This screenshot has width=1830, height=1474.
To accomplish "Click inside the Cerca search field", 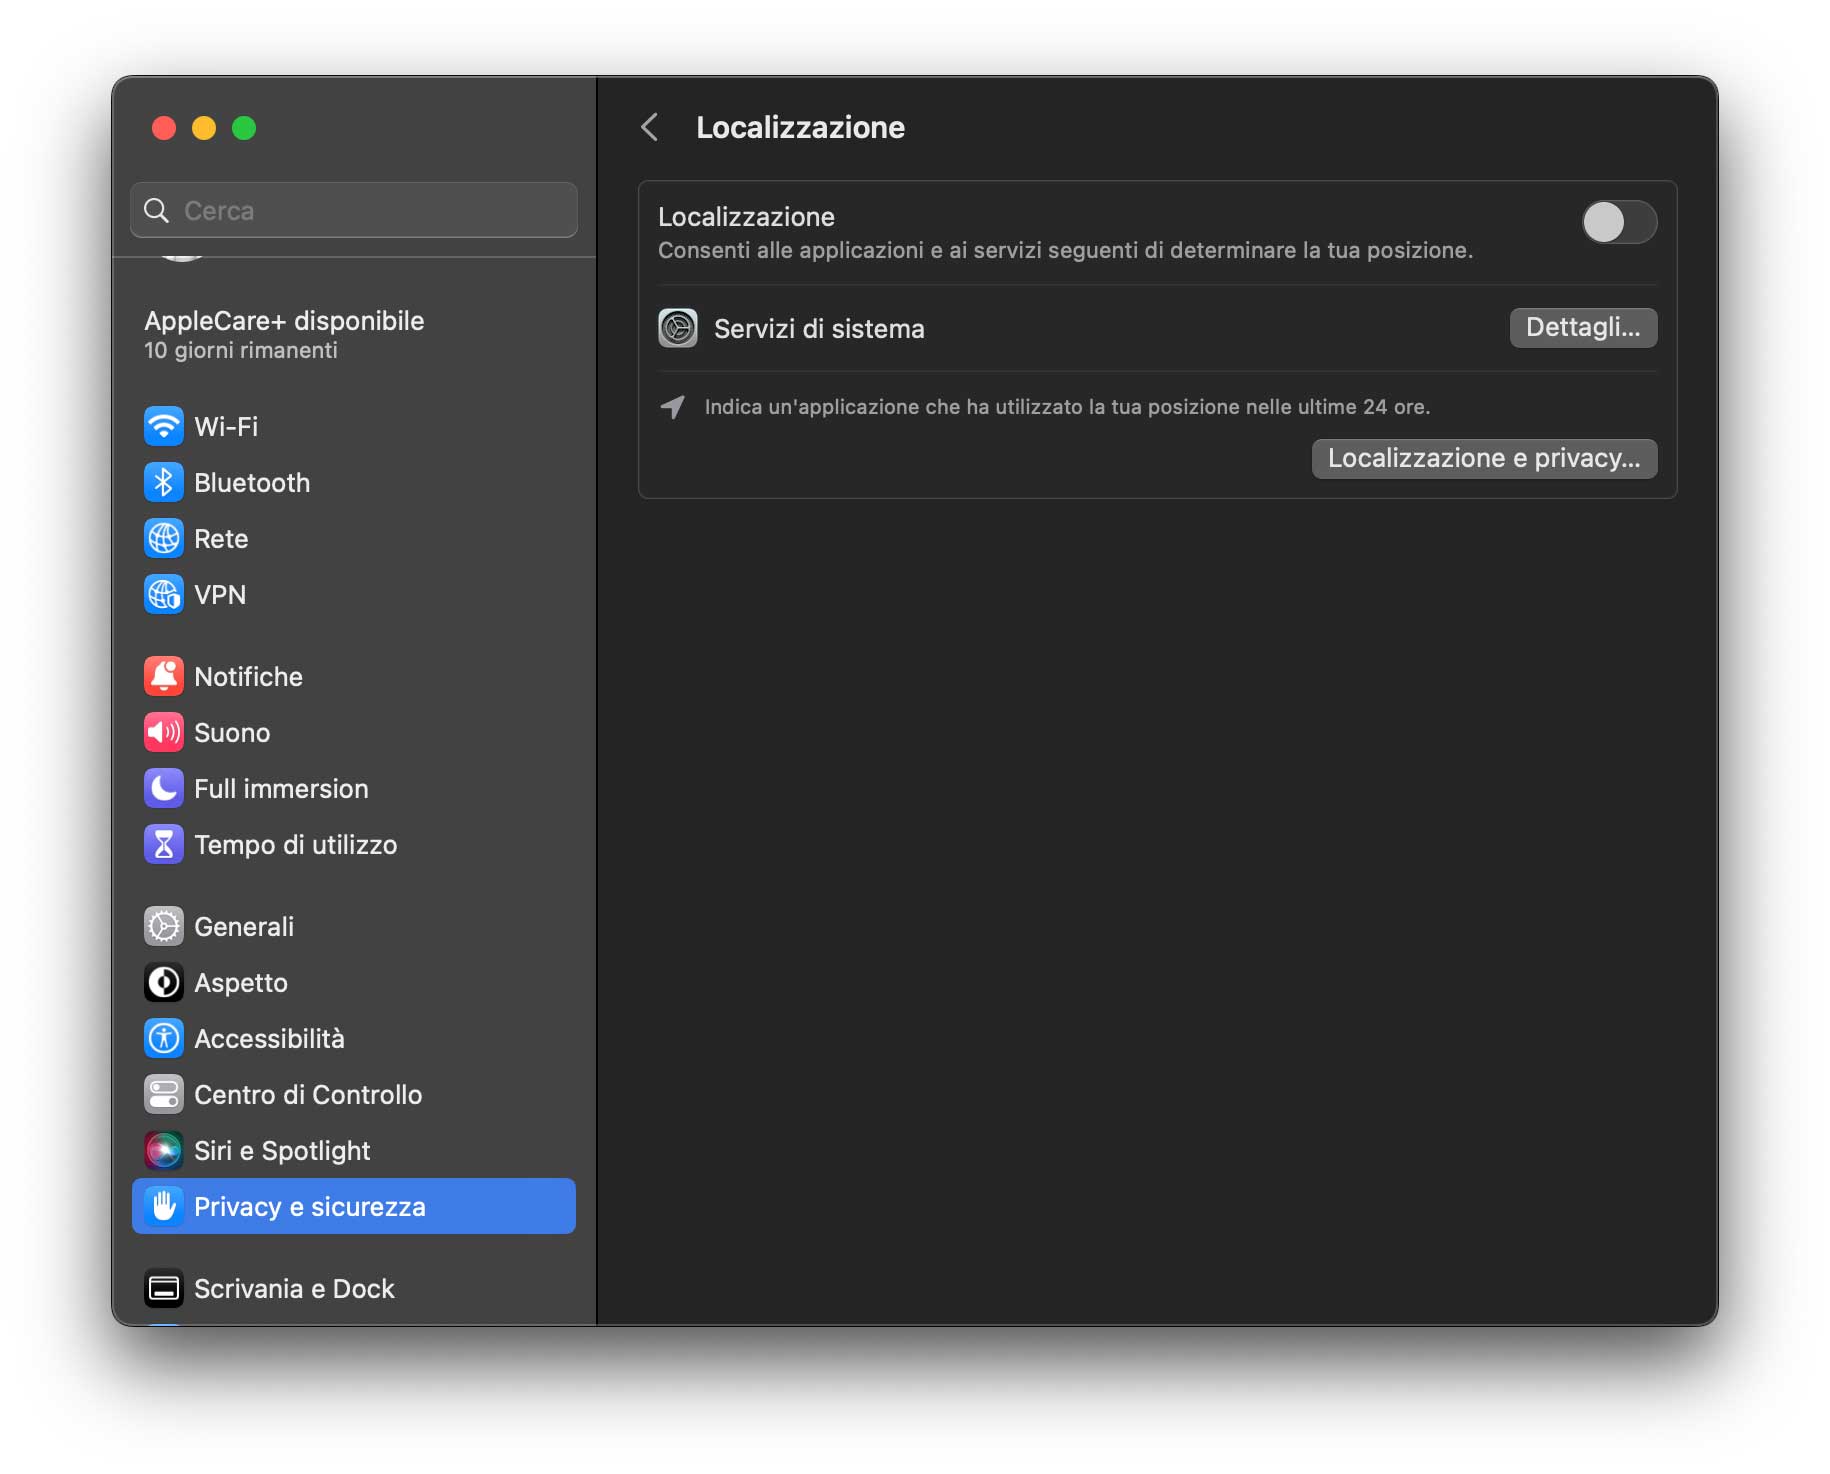I will 353,210.
